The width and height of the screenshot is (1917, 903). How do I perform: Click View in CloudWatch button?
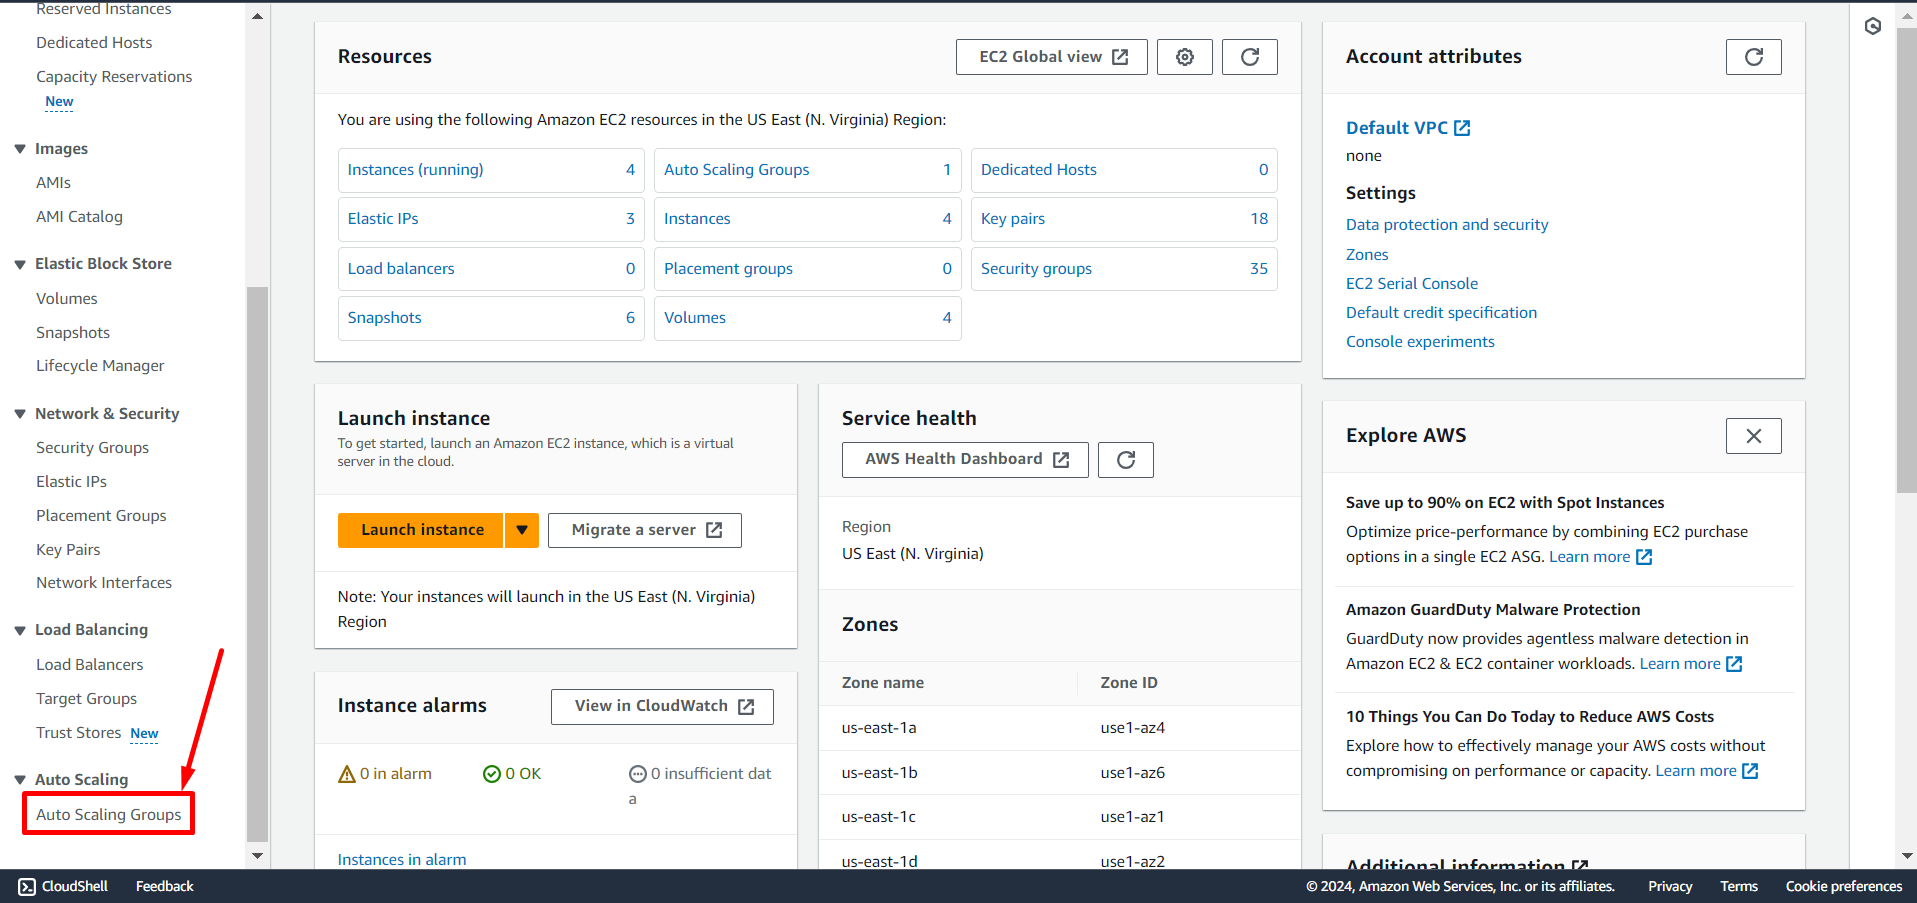point(662,706)
